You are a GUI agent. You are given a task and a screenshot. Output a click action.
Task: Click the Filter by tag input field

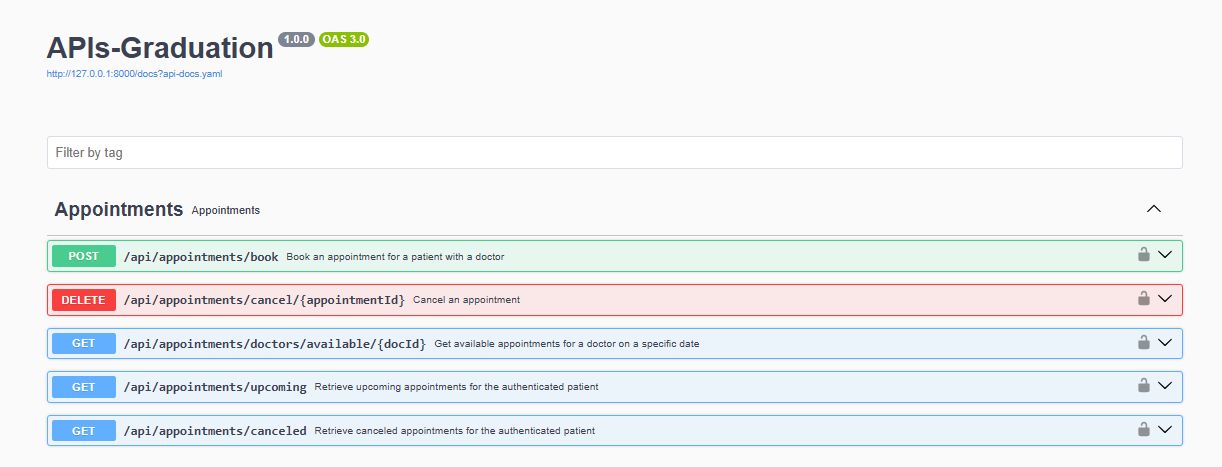click(614, 153)
